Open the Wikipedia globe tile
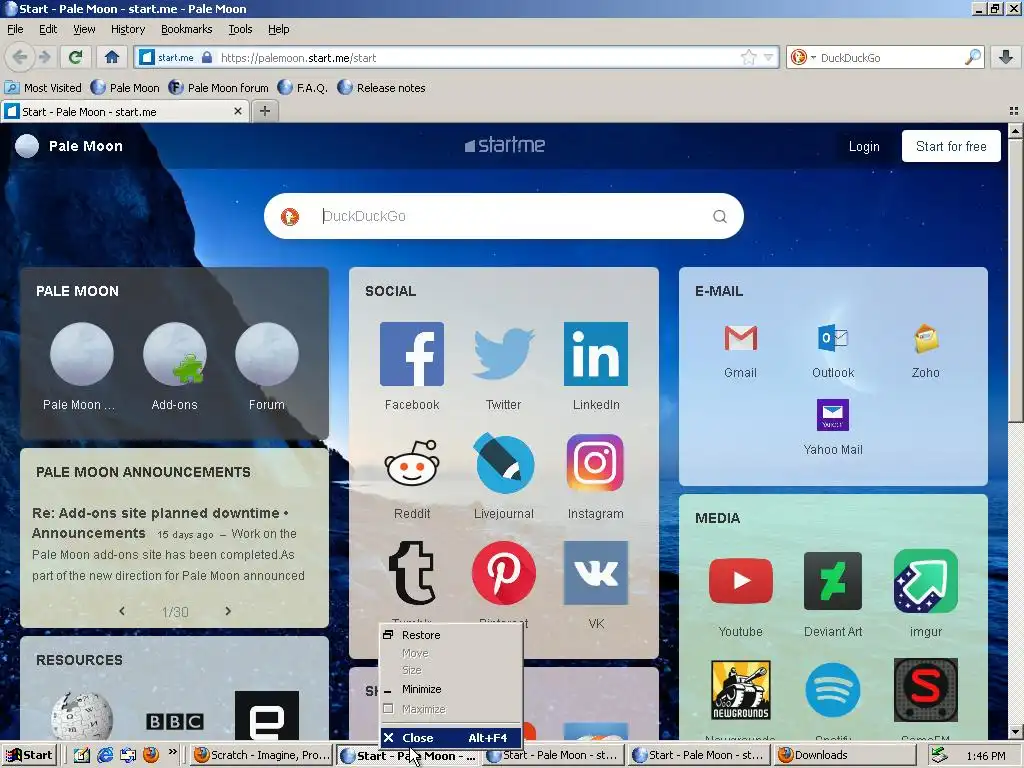This screenshot has height=768, width=1024. coord(82,716)
